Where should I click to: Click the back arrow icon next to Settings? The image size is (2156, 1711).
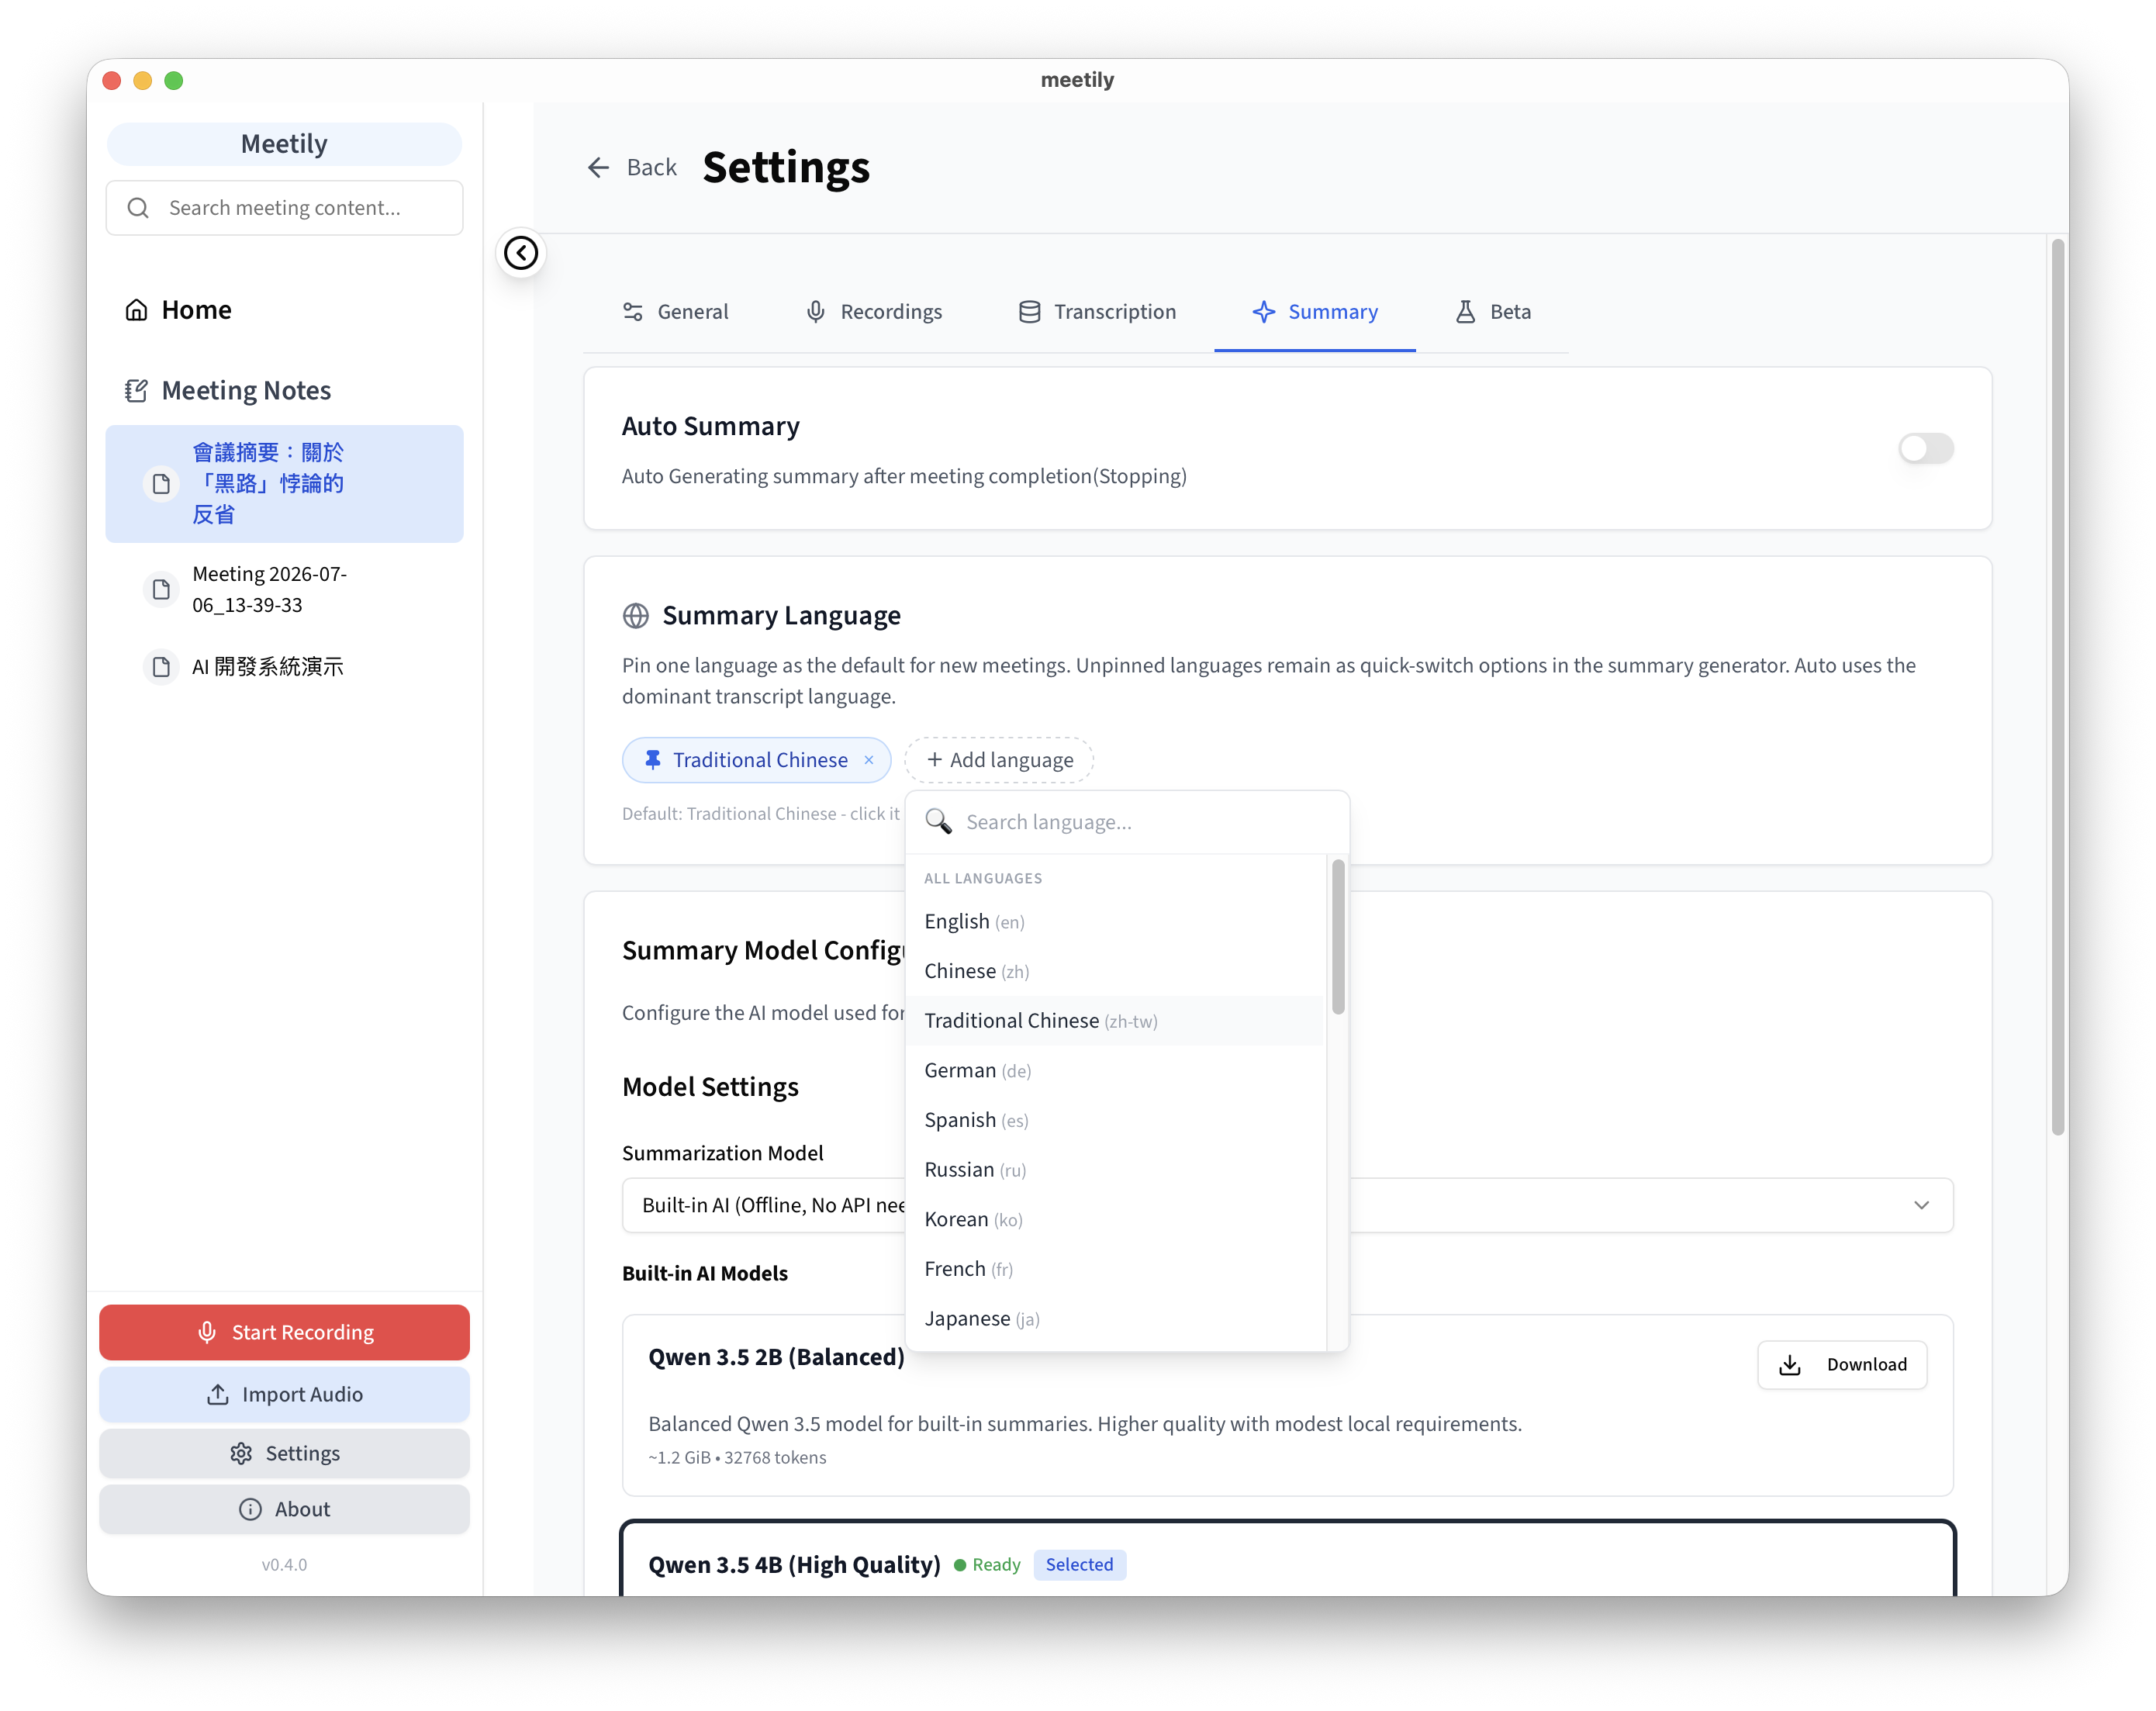click(x=598, y=168)
